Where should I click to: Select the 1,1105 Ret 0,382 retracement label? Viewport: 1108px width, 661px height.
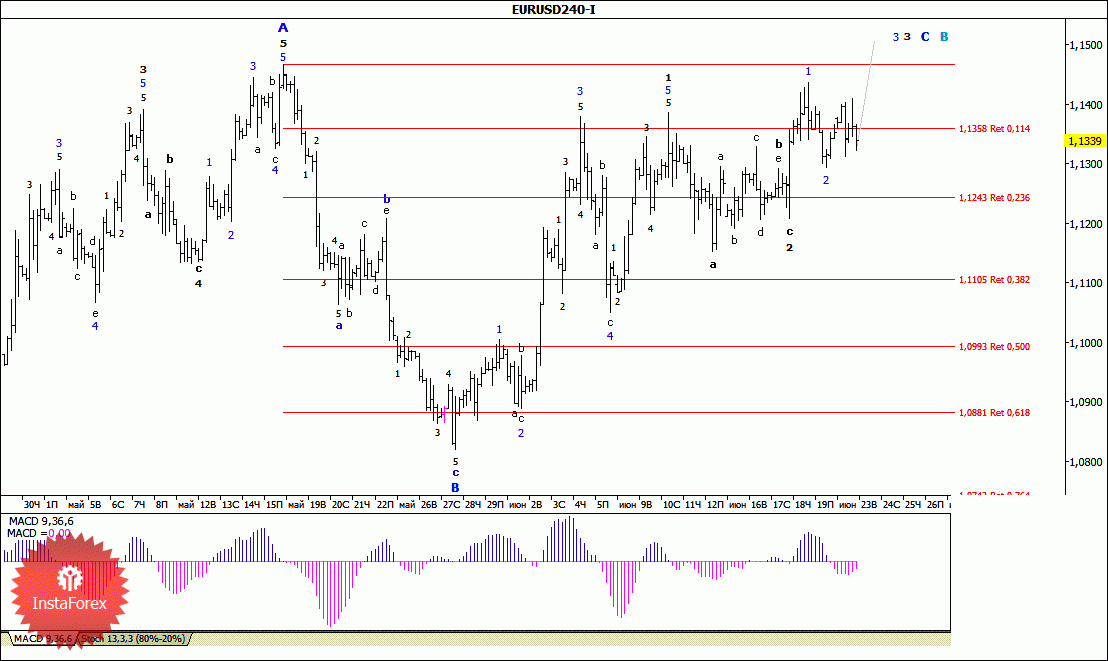(x=994, y=279)
